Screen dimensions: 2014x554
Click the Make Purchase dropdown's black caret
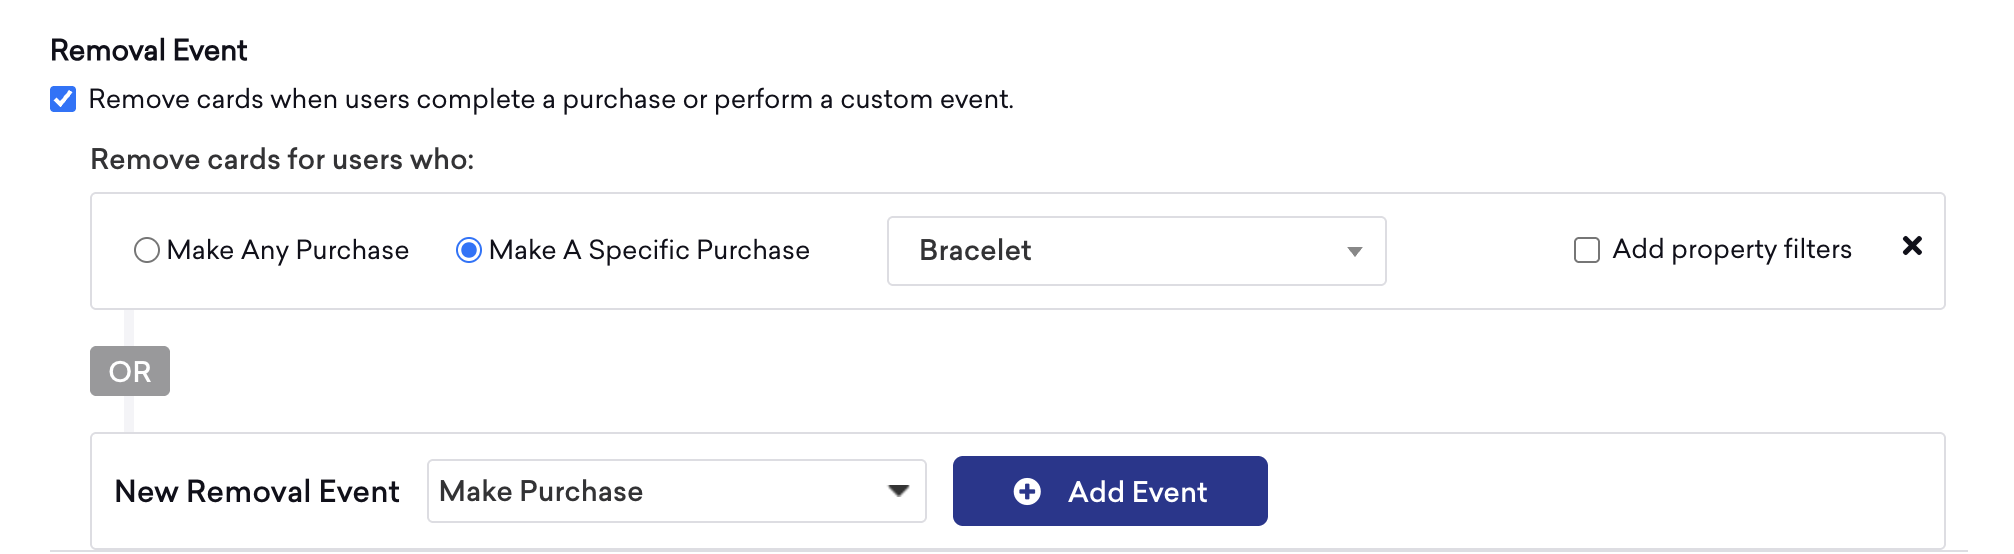click(898, 491)
